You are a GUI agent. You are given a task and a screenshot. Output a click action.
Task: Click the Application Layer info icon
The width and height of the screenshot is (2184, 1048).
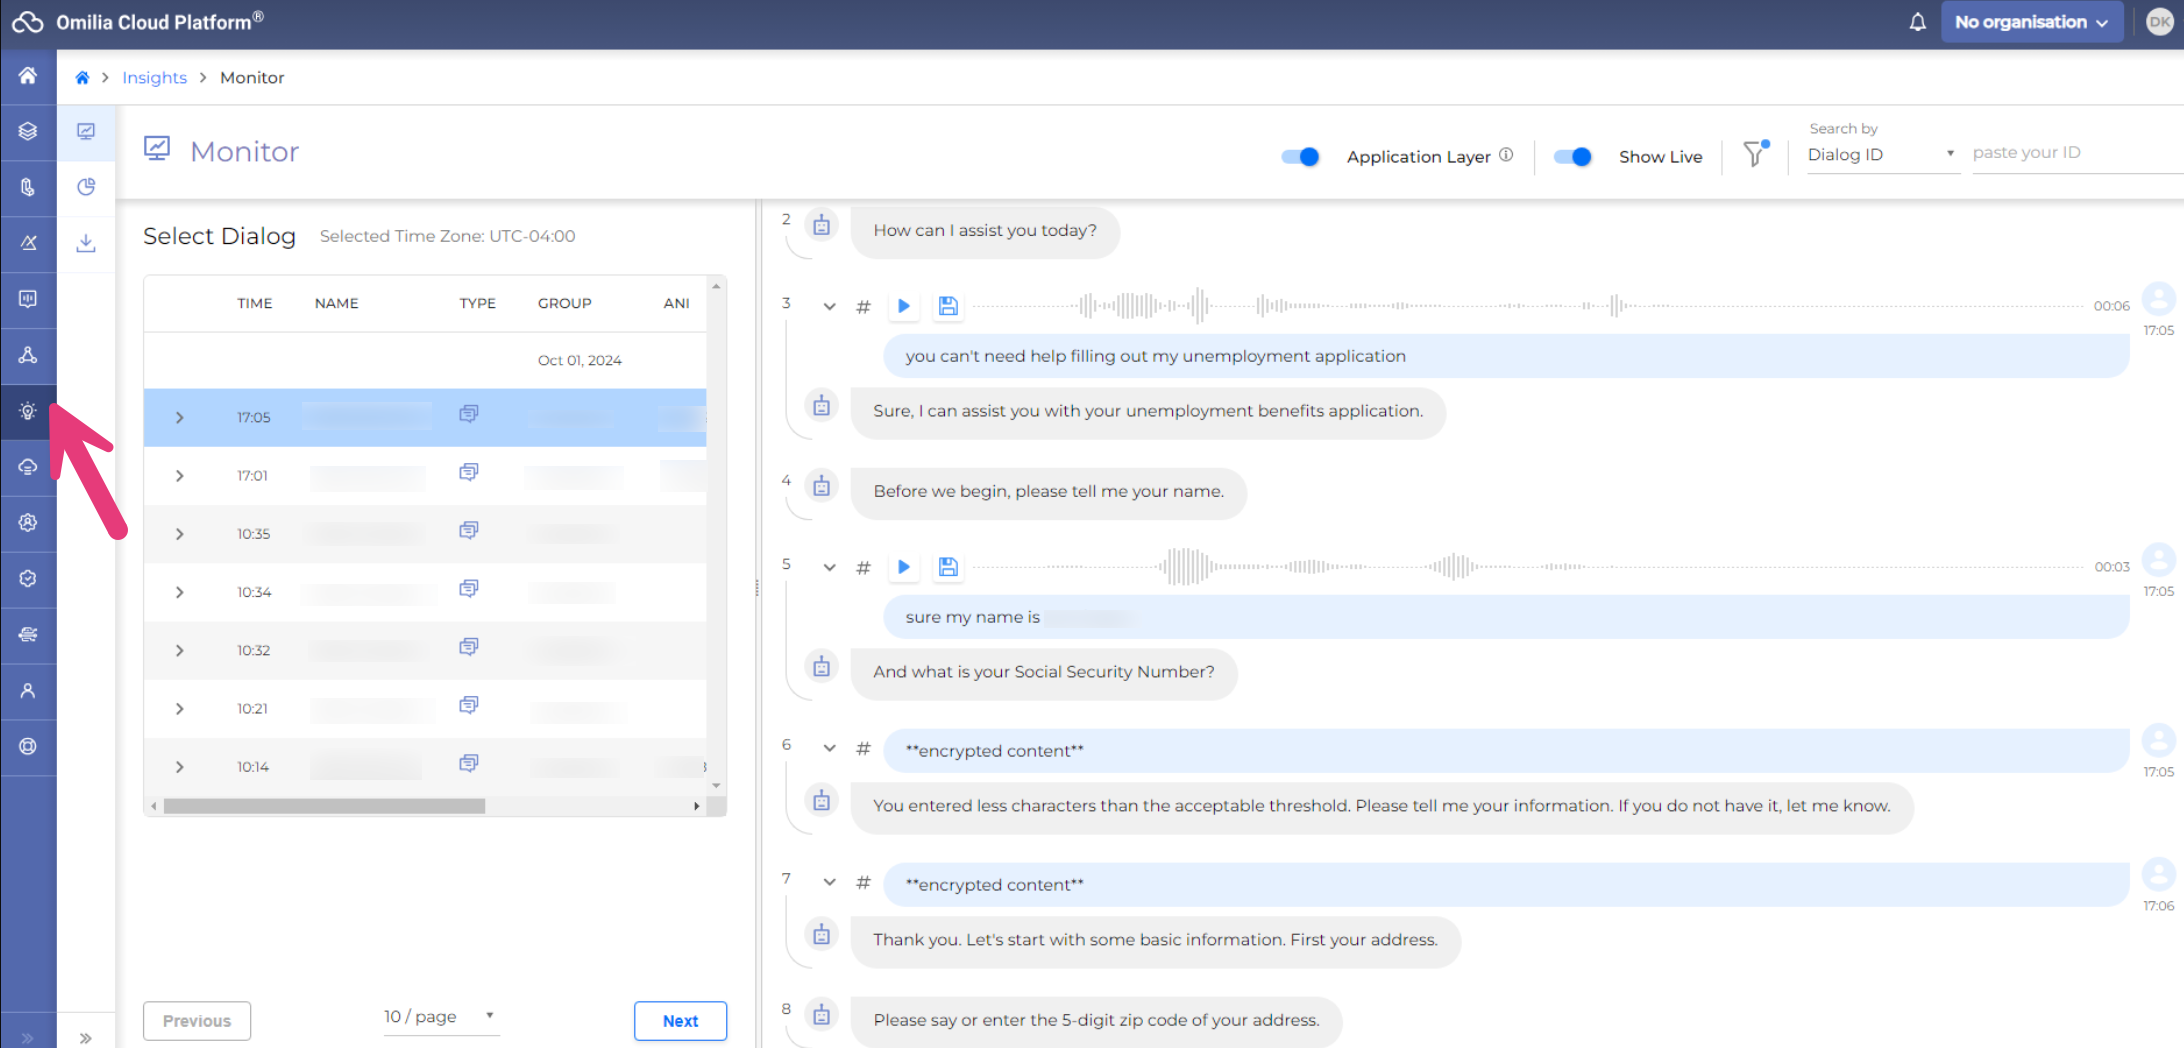[1506, 155]
